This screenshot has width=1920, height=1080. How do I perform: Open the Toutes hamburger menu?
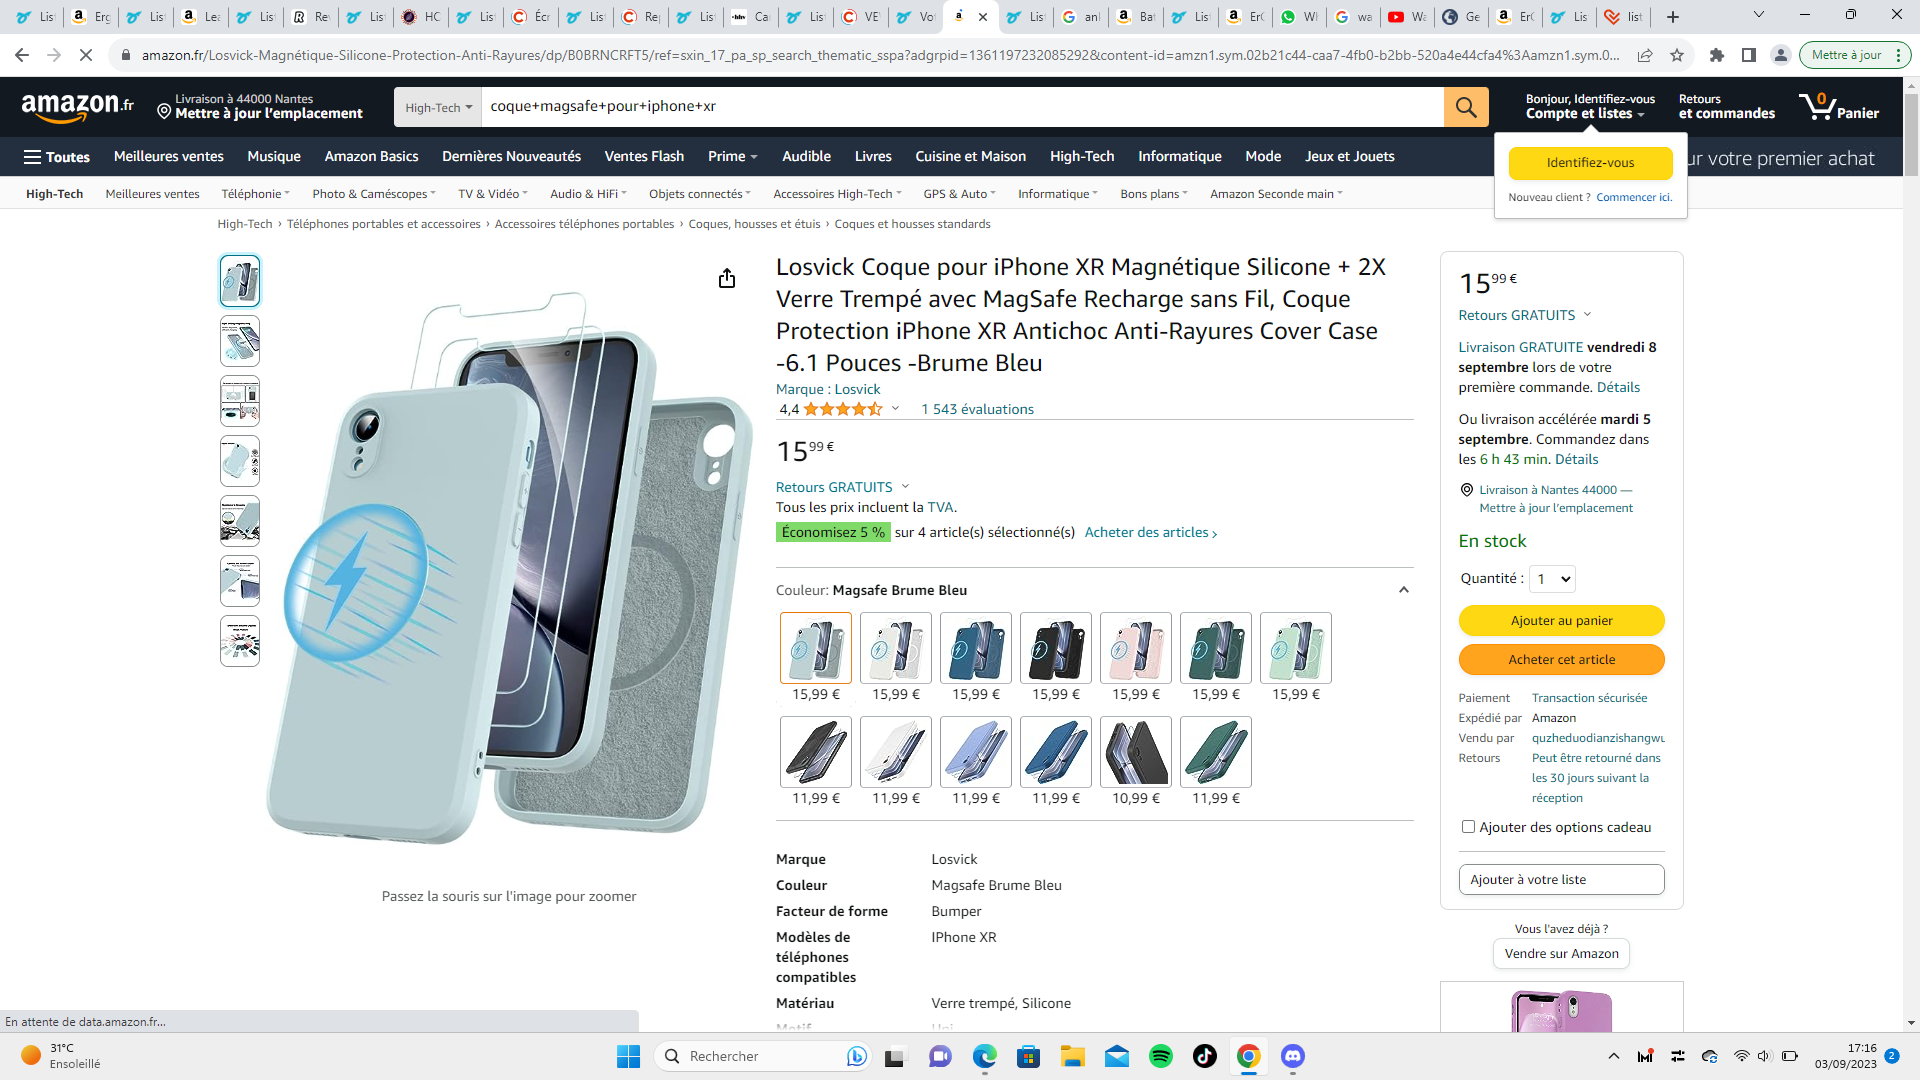pos(57,157)
